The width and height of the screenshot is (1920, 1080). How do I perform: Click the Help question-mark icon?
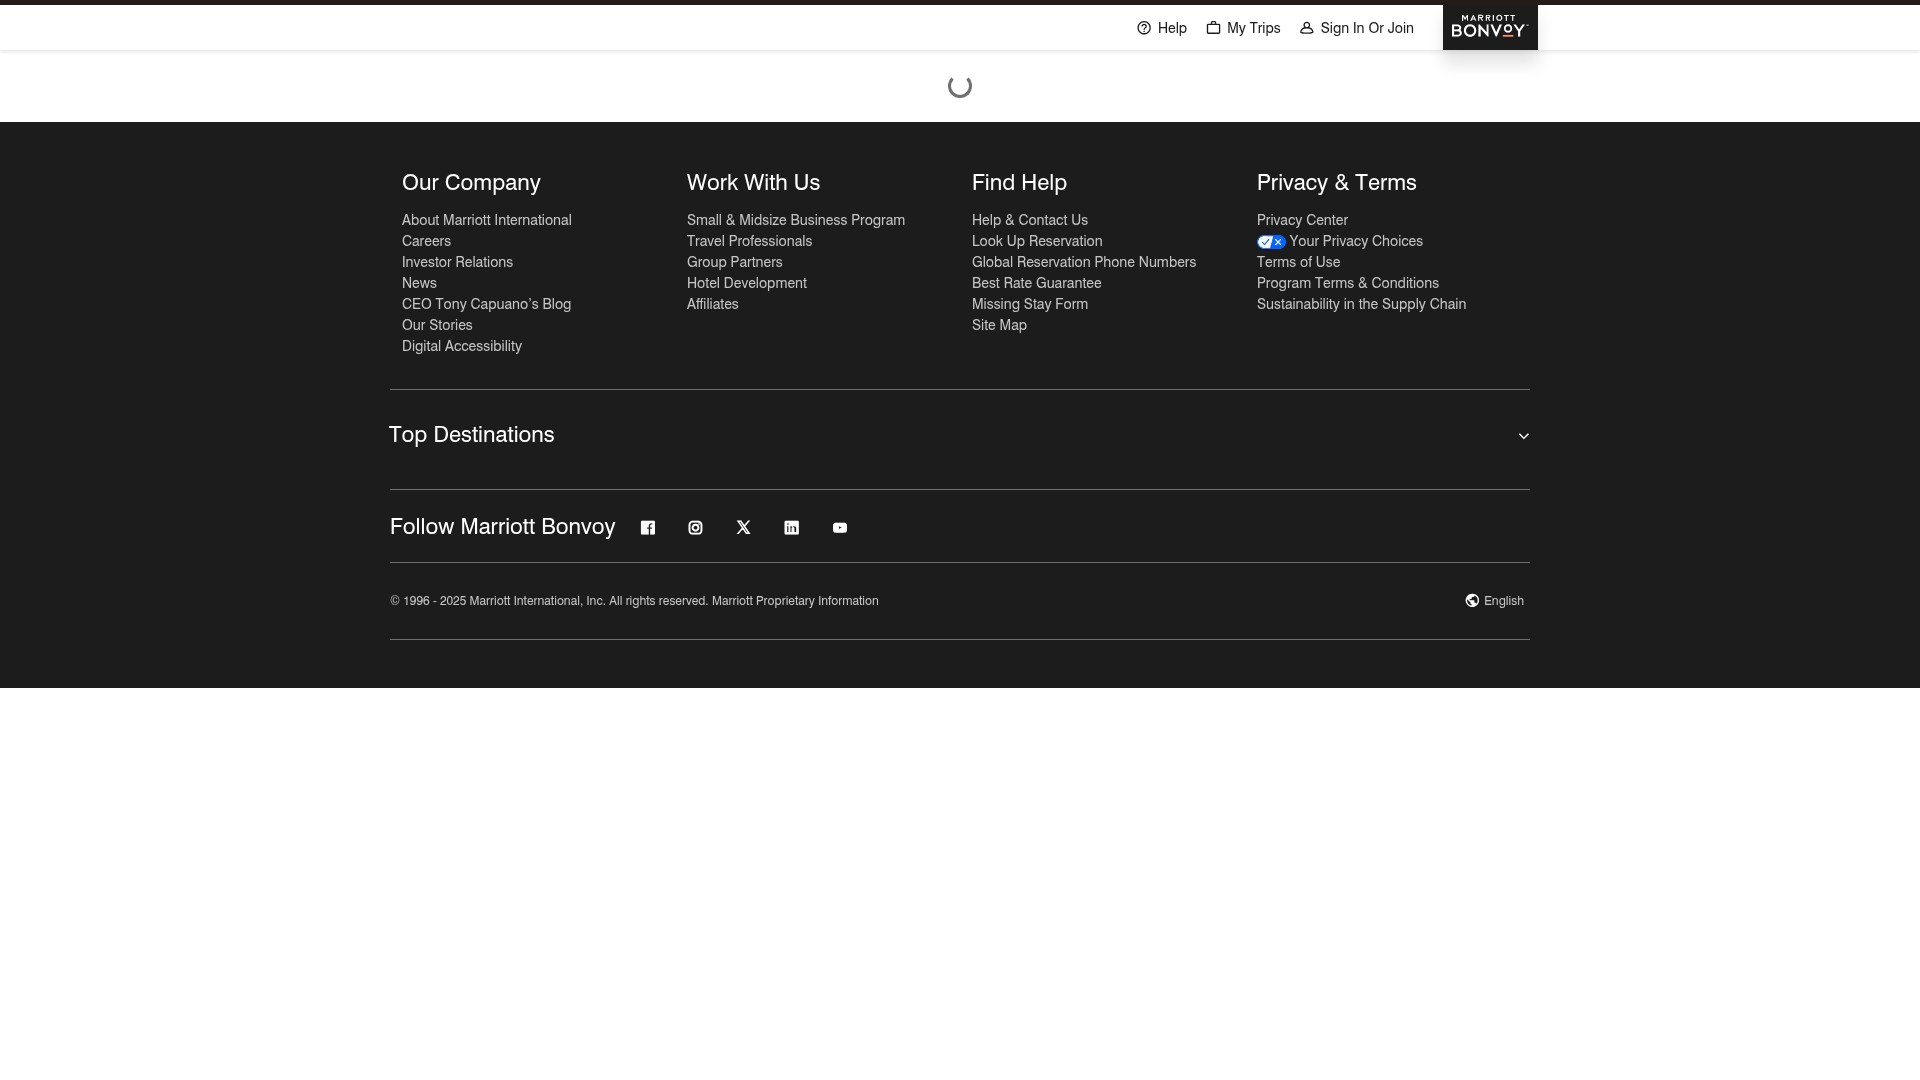tap(1144, 28)
